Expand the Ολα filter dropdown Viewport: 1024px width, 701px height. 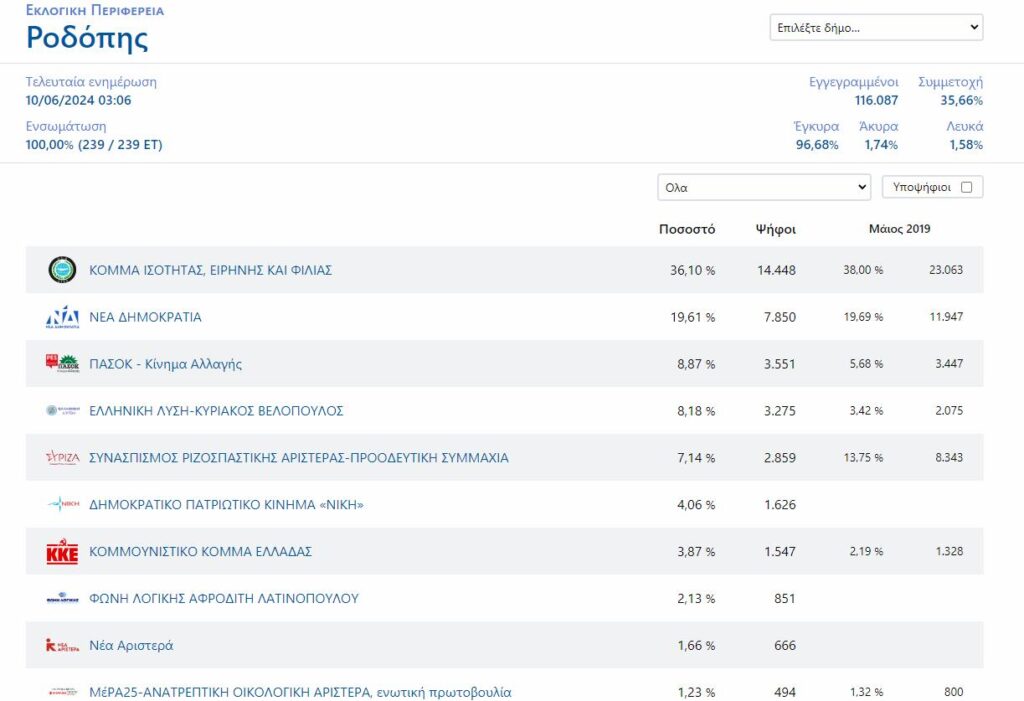pyautogui.click(x=764, y=187)
